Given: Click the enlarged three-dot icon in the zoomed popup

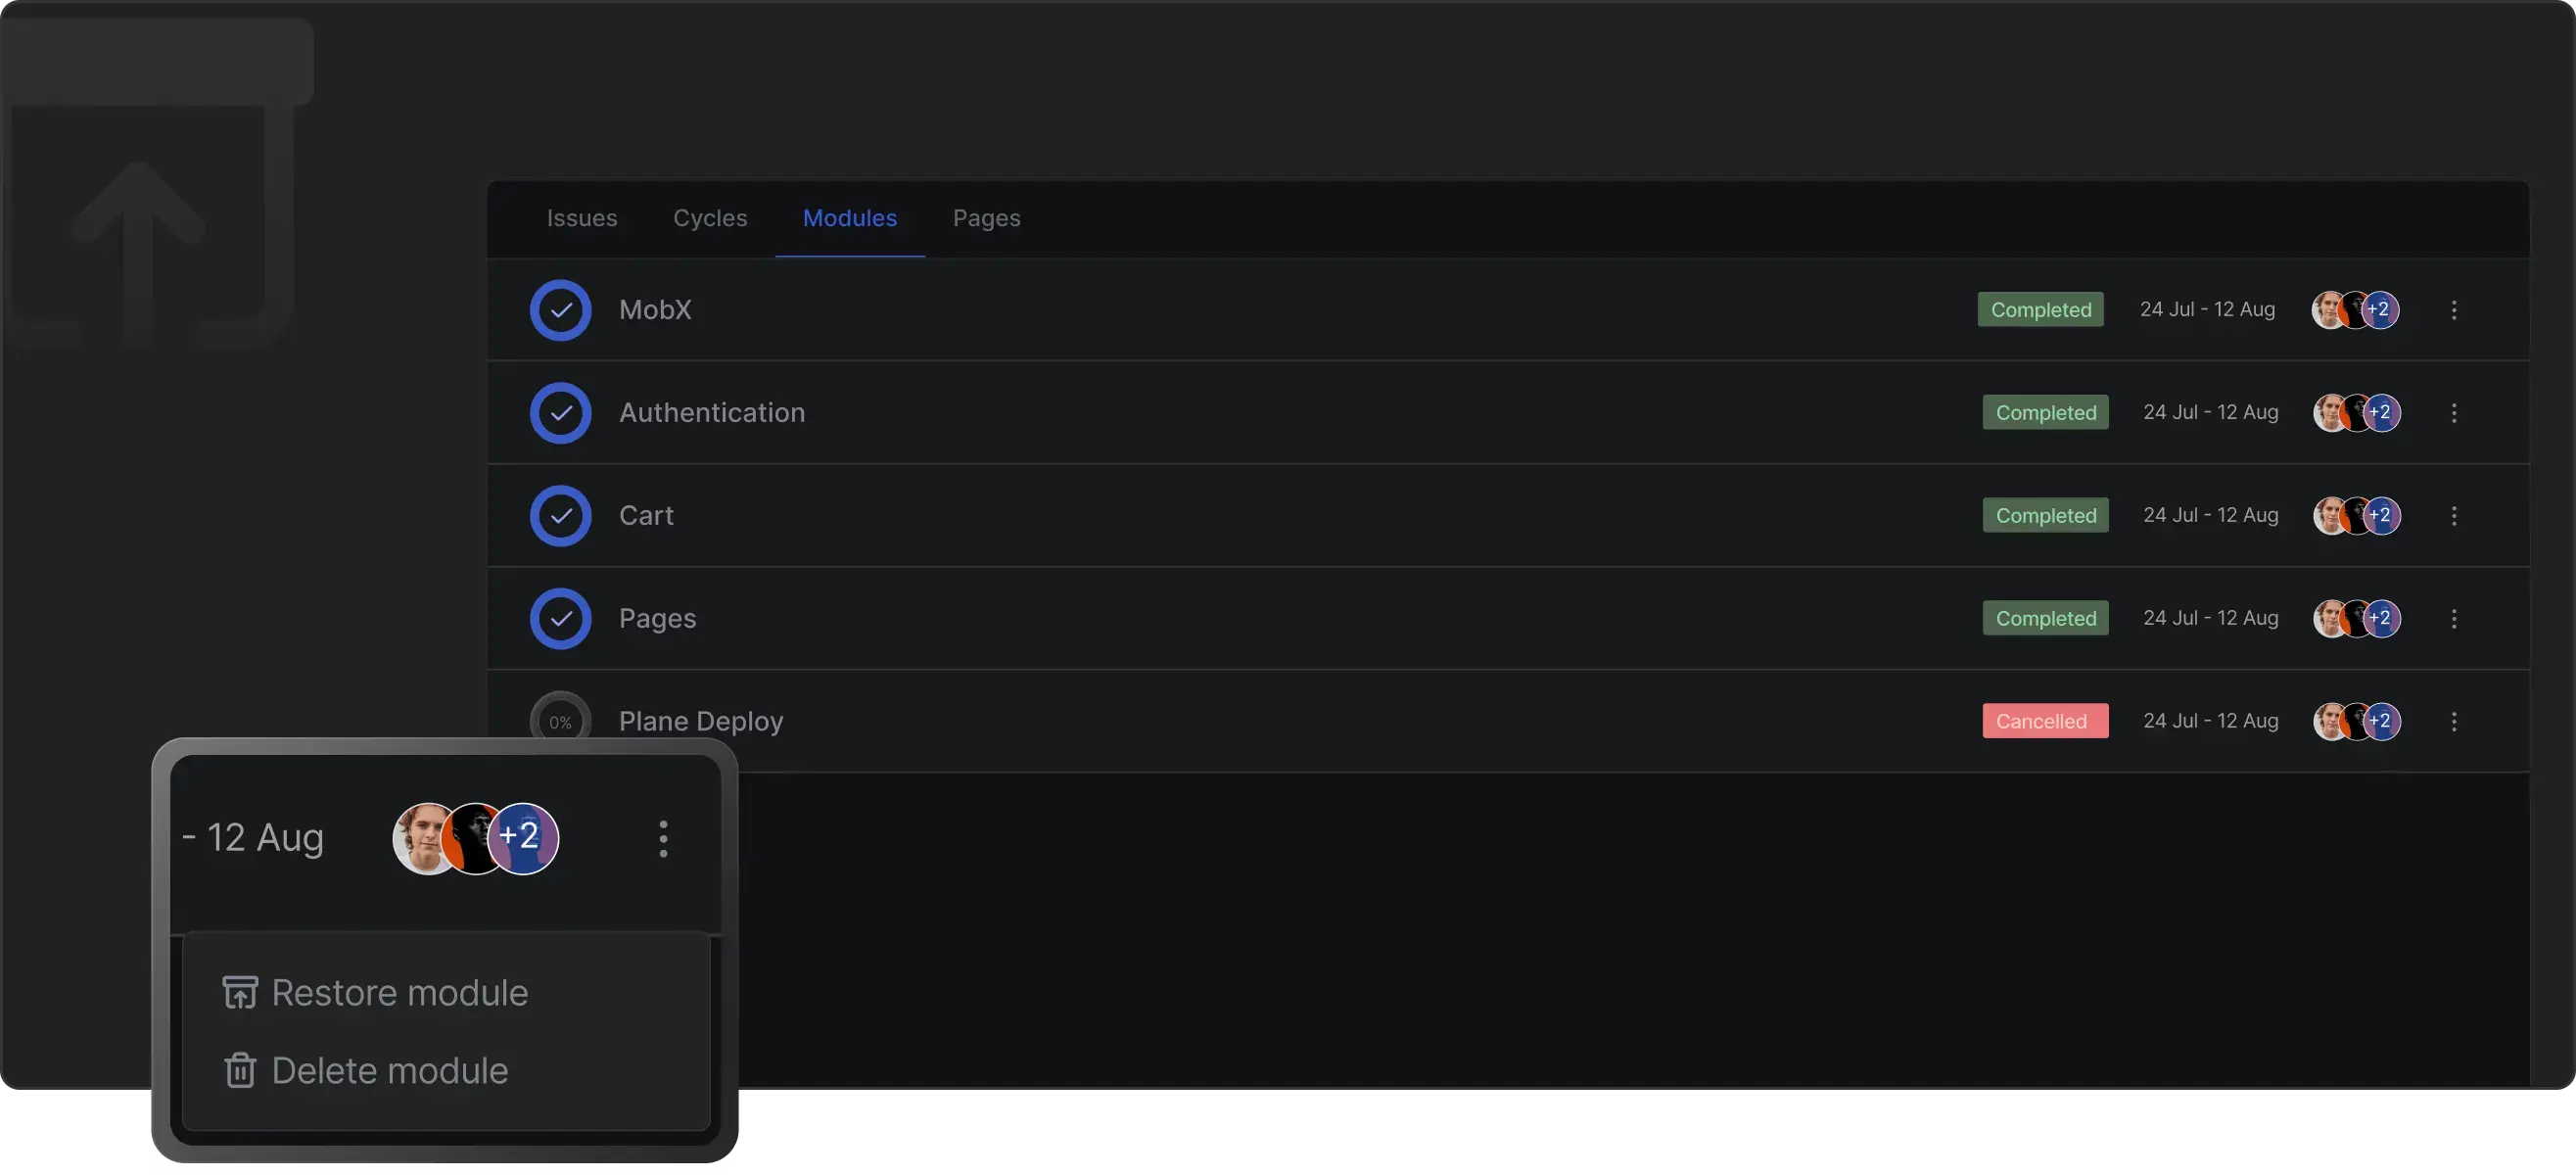Looking at the screenshot, I should 663,838.
